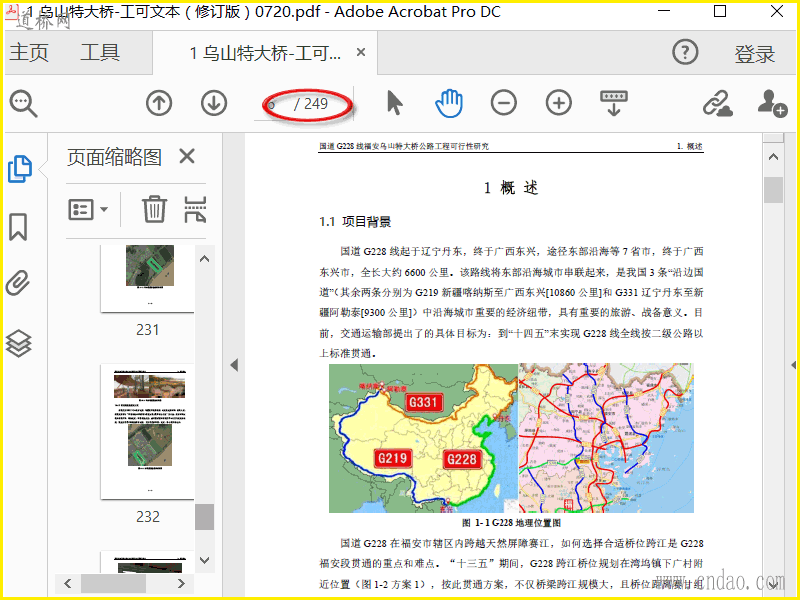This screenshot has width=800, height=600.
Task: Collapse the left navigation pane arrow
Action: pos(234,365)
